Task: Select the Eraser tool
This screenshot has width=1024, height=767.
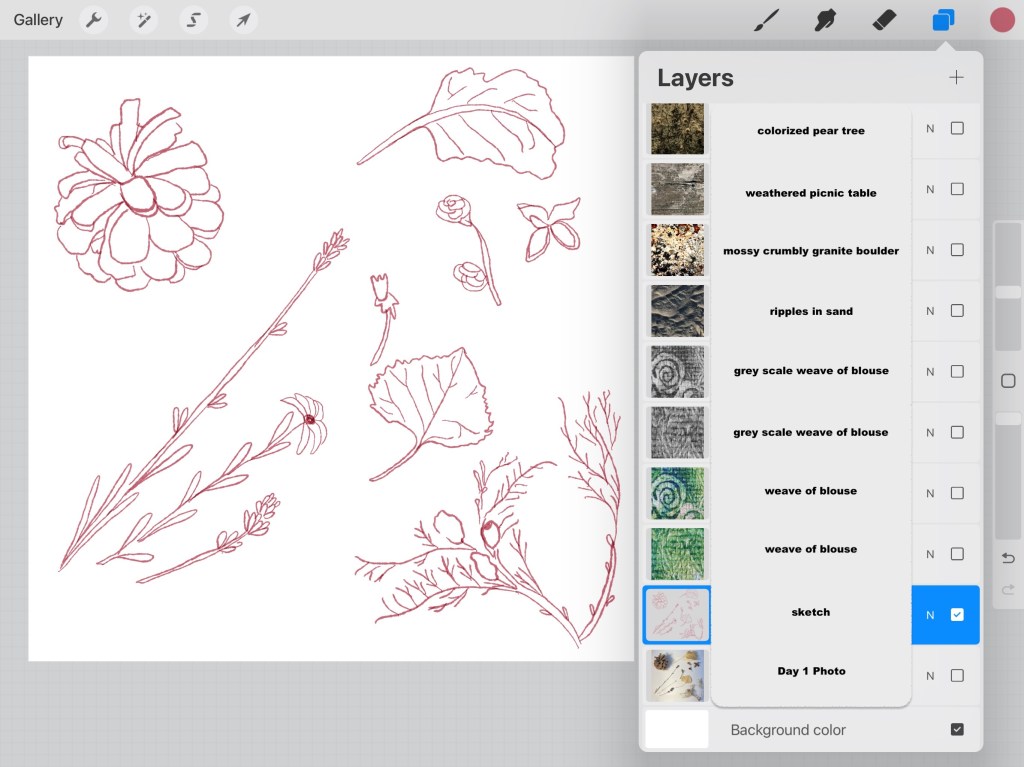Action: [x=884, y=20]
